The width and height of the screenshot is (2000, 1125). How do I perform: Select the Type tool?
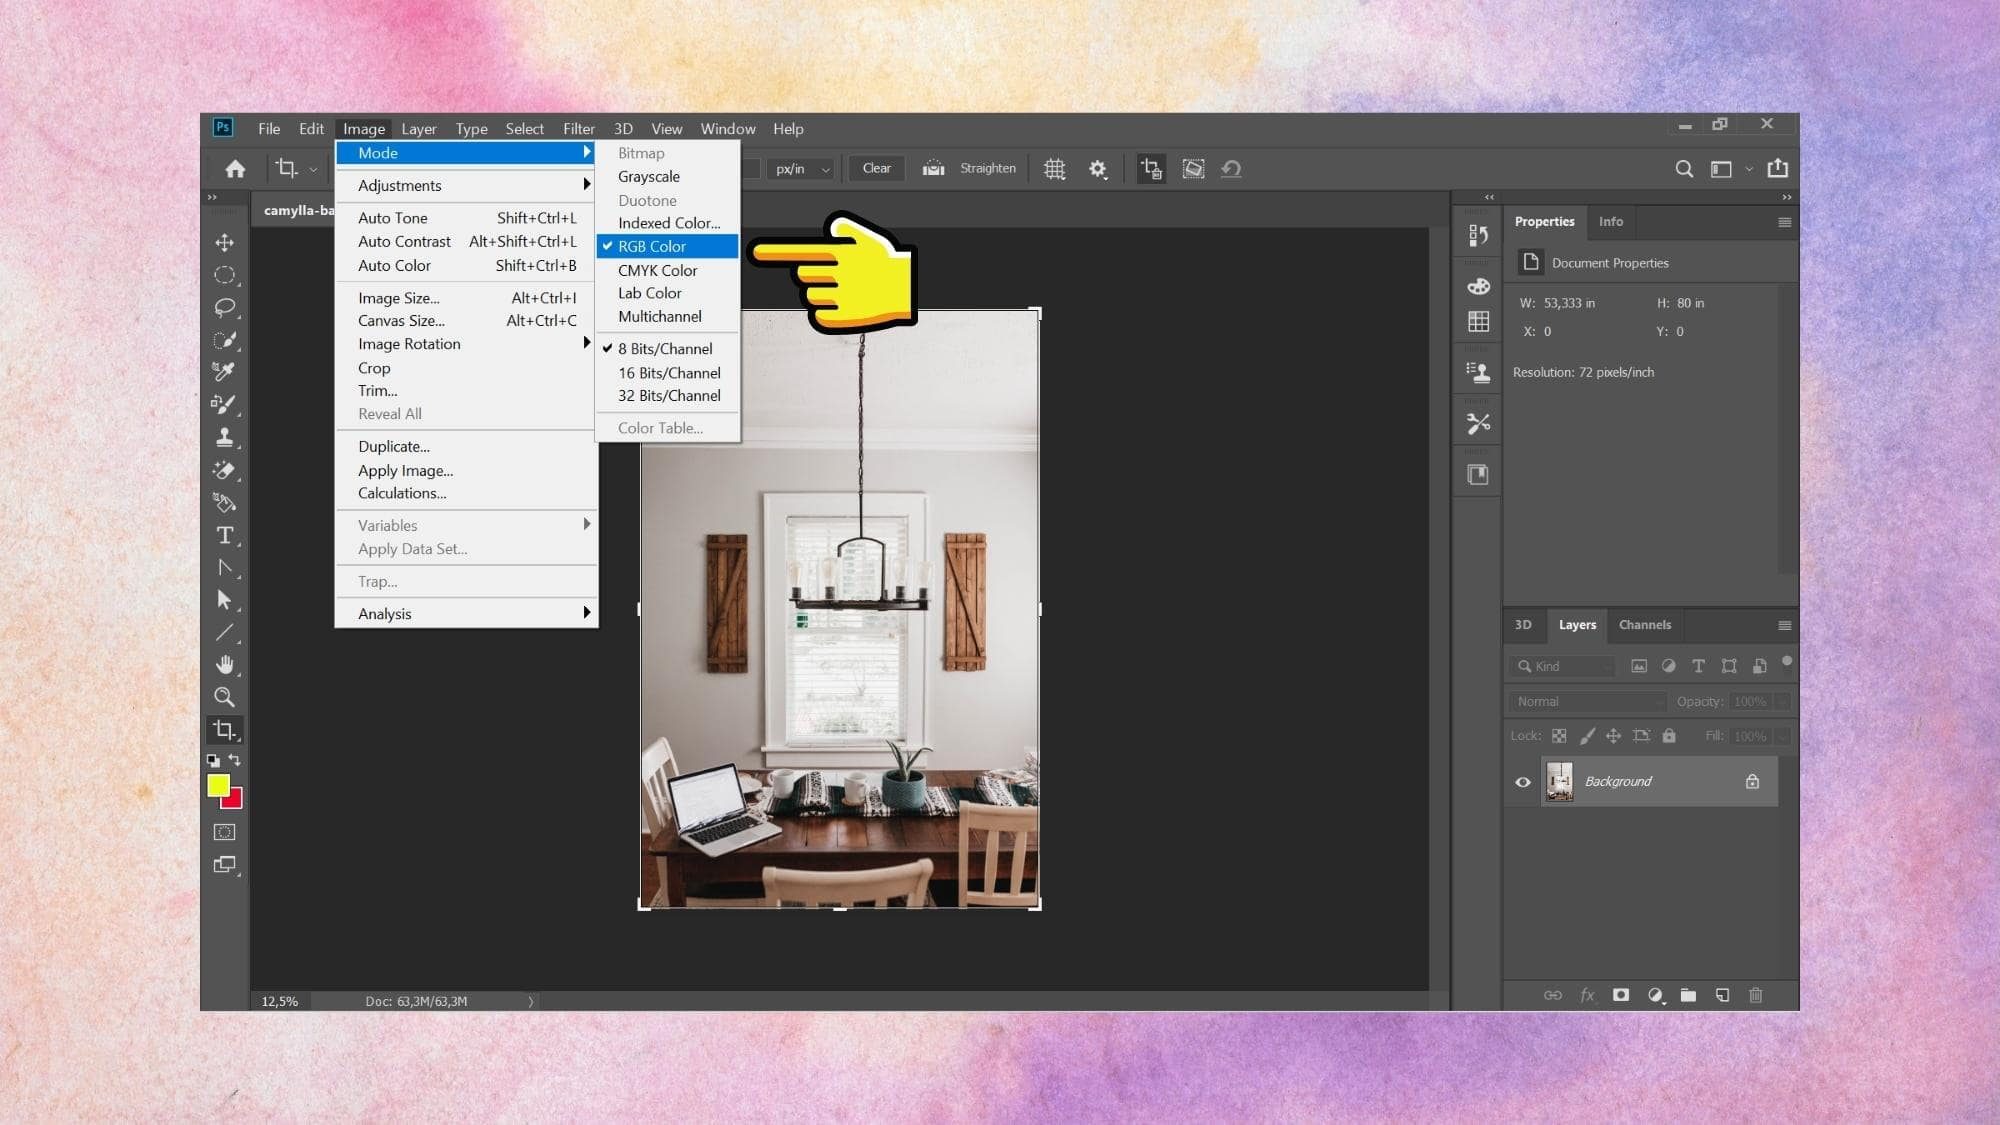coord(225,536)
